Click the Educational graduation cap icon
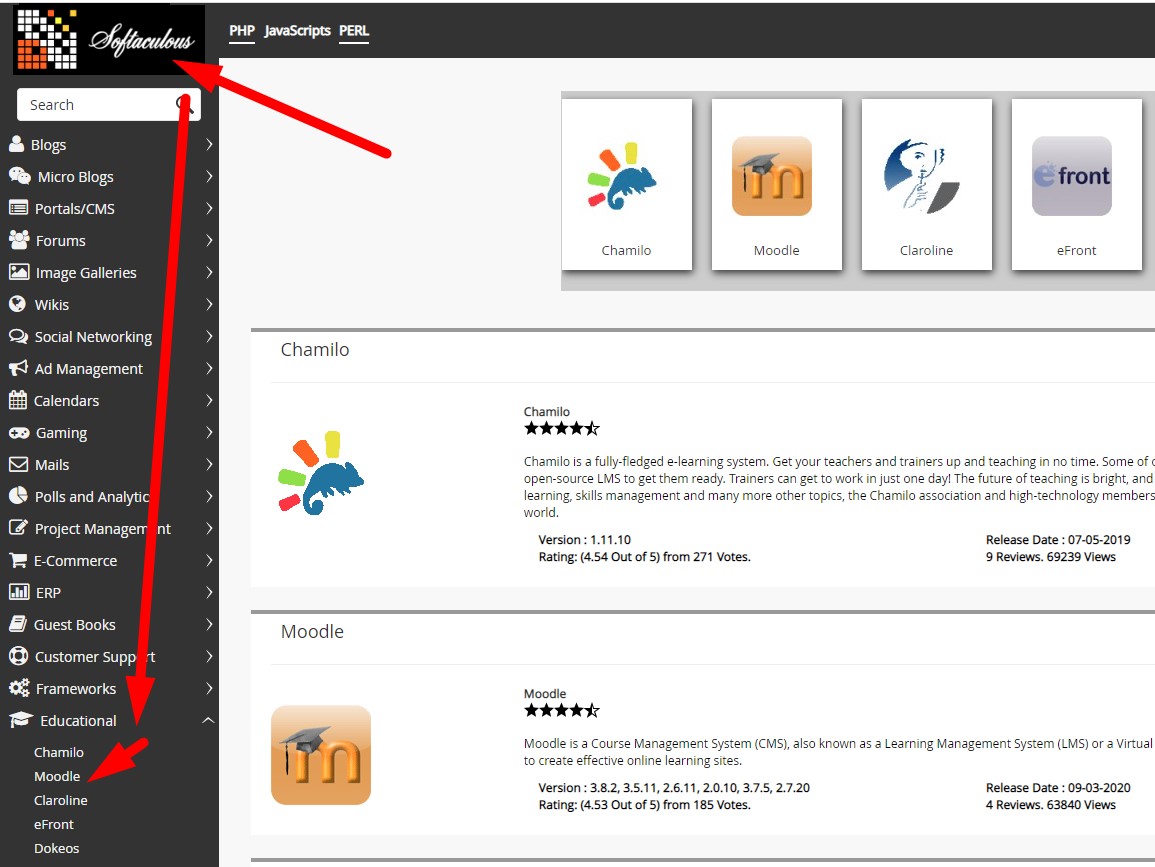Viewport: 1155px width, 867px height. tap(21, 720)
